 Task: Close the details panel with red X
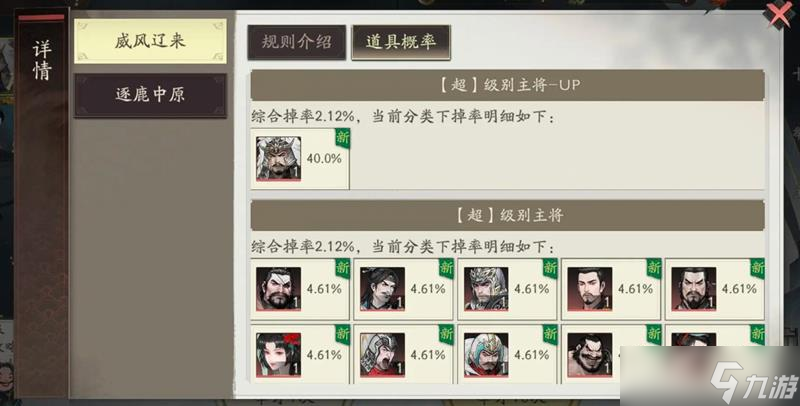(779, 15)
